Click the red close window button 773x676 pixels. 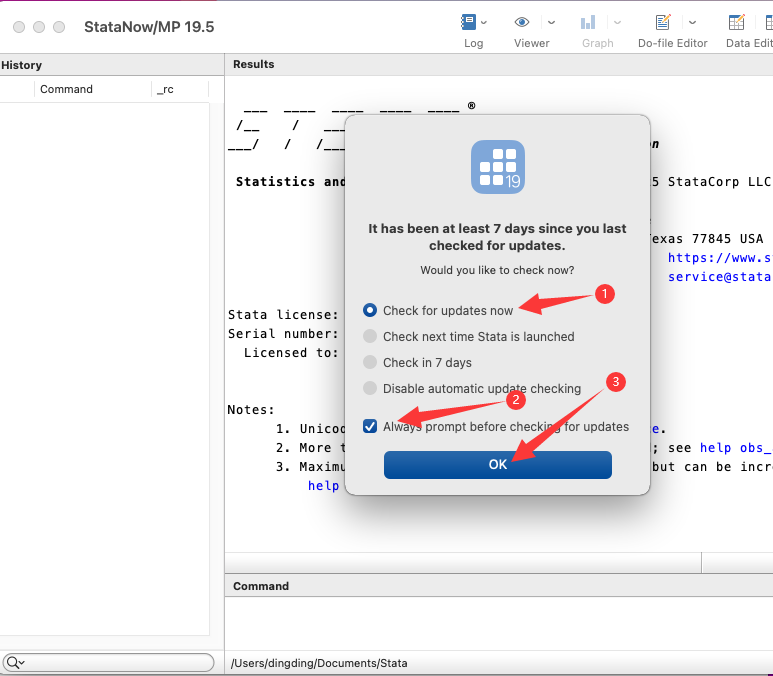pos(19,27)
